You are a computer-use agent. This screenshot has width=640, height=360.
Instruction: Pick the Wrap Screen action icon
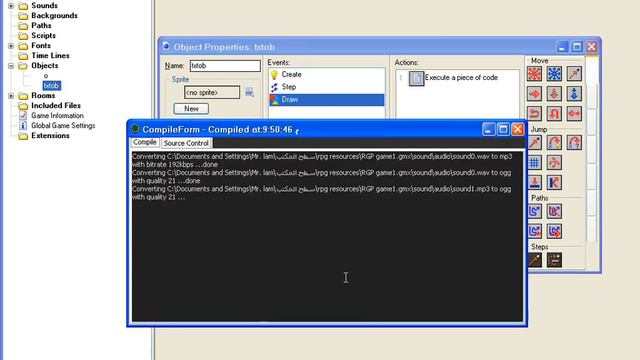[554, 162]
